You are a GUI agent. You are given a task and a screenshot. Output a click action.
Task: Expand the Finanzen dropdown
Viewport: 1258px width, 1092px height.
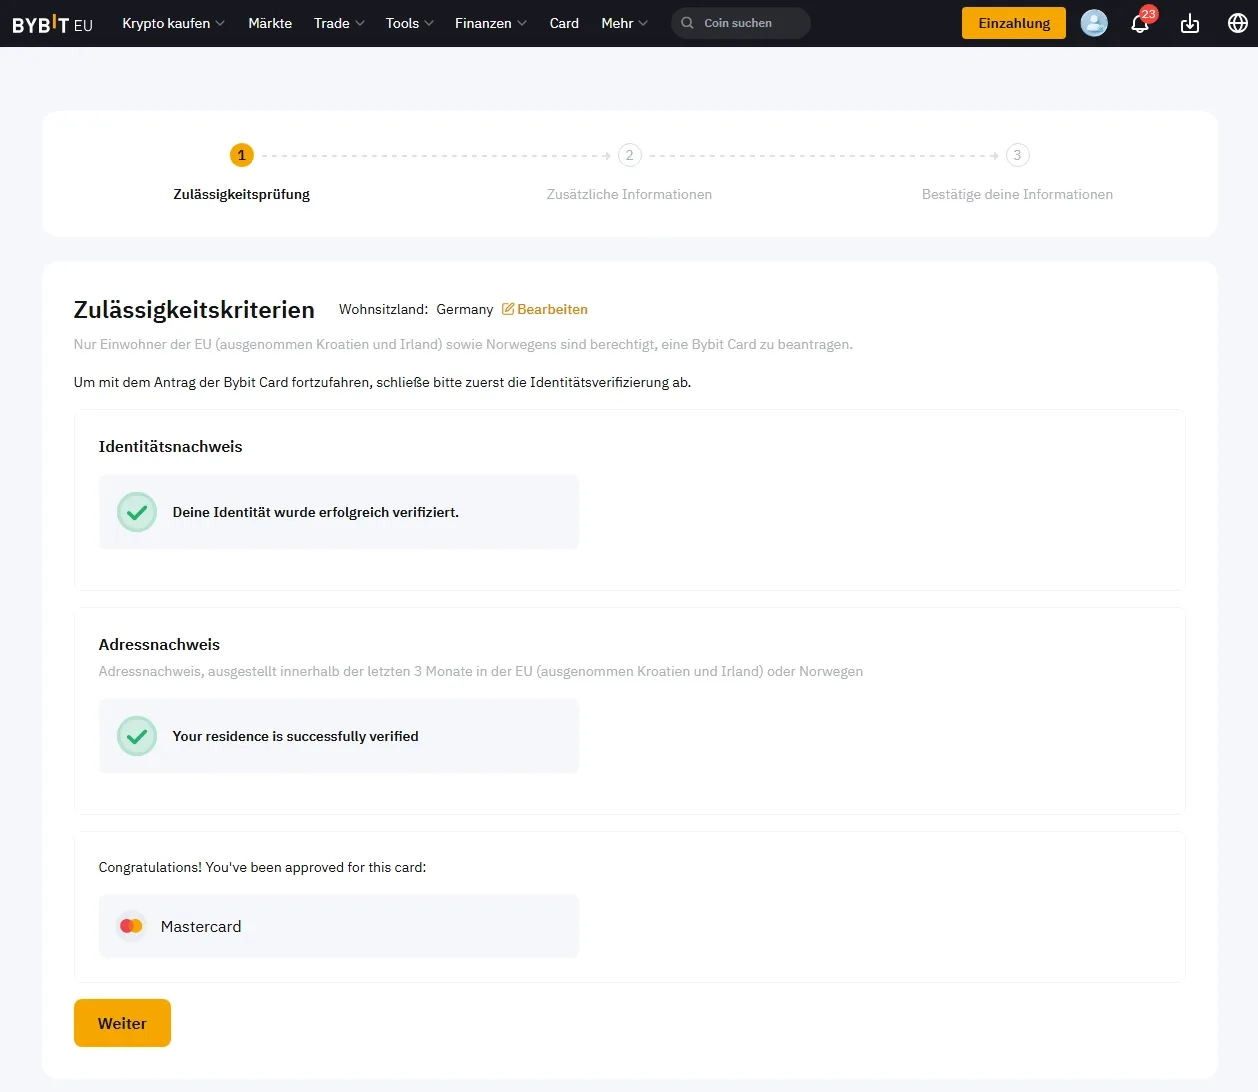[x=484, y=23]
